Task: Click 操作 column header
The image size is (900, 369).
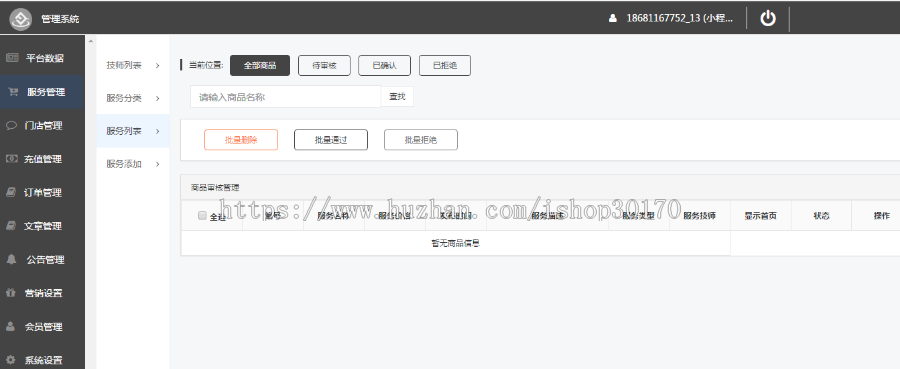Action: (882, 216)
